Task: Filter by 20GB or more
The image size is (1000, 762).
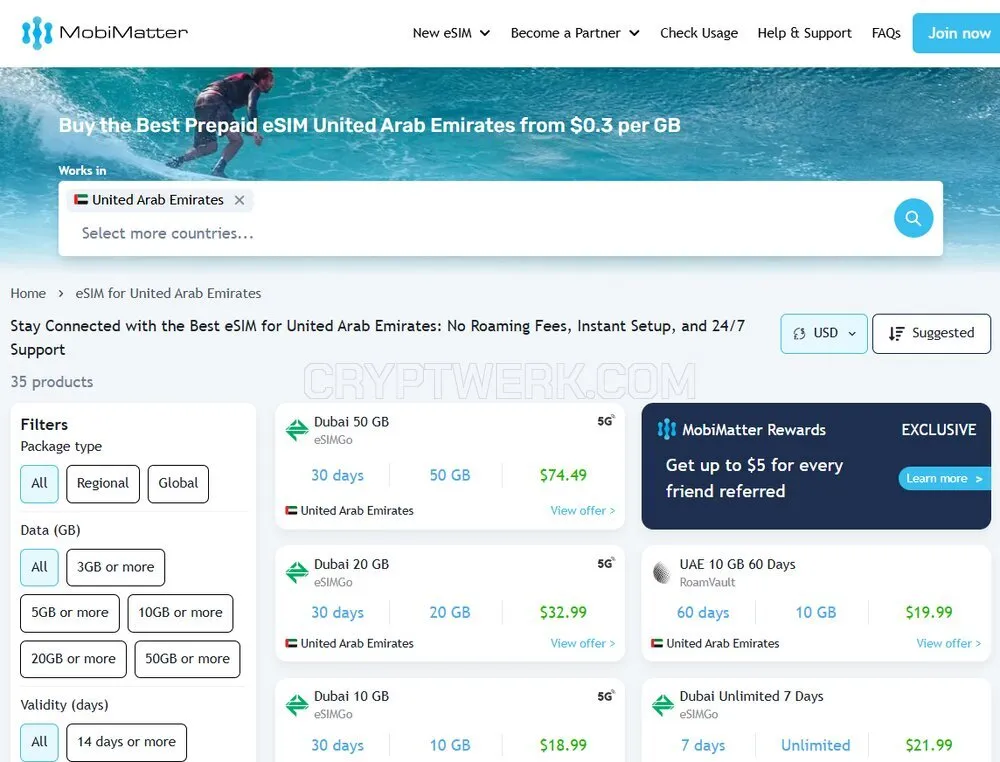Action: pyautogui.click(x=73, y=659)
